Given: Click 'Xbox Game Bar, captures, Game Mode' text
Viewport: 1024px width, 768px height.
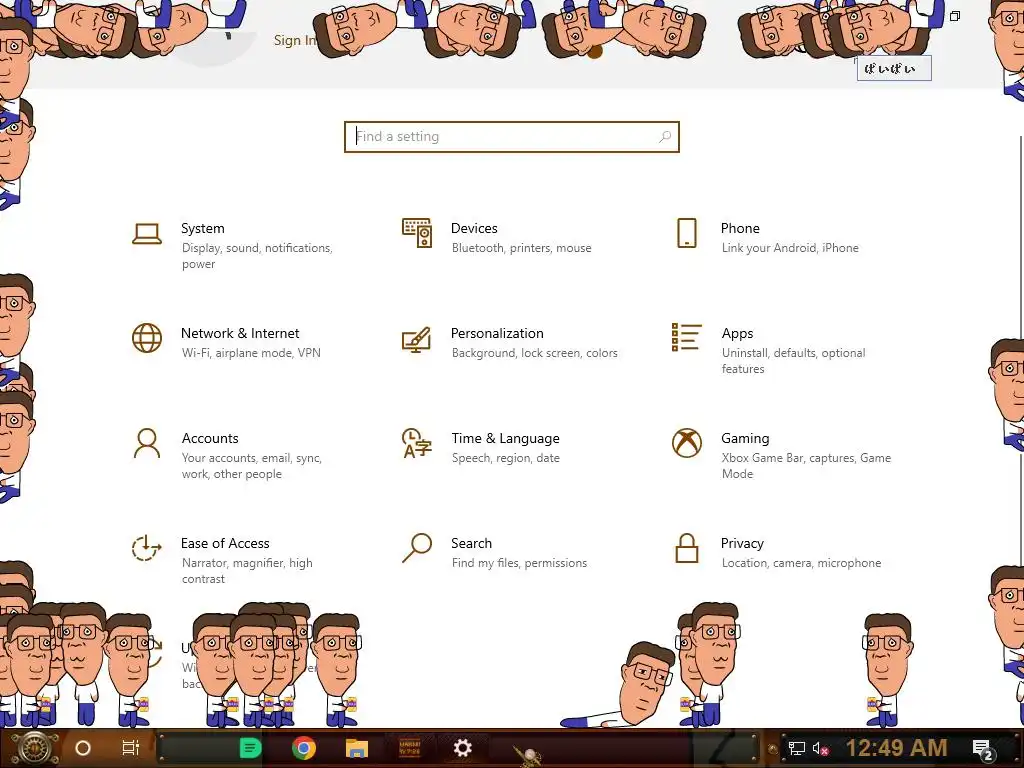Looking at the screenshot, I should click(x=807, y=466).
